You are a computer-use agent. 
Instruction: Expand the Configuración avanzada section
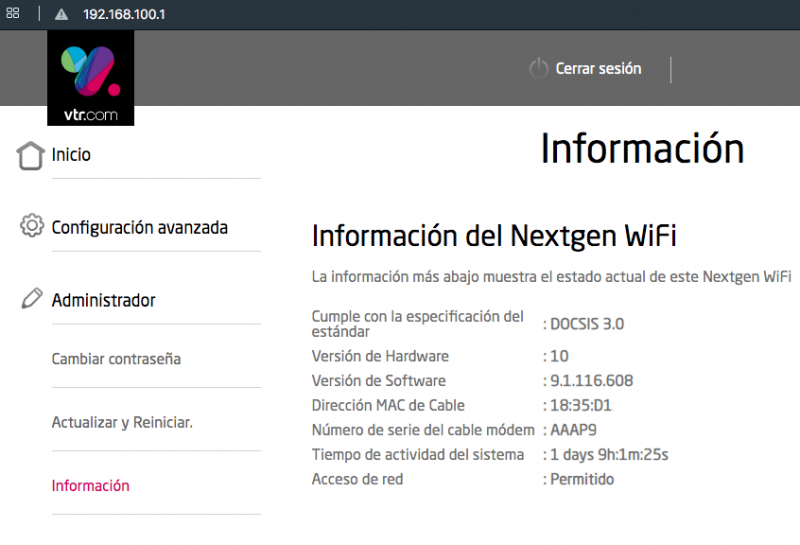point(139,228)
